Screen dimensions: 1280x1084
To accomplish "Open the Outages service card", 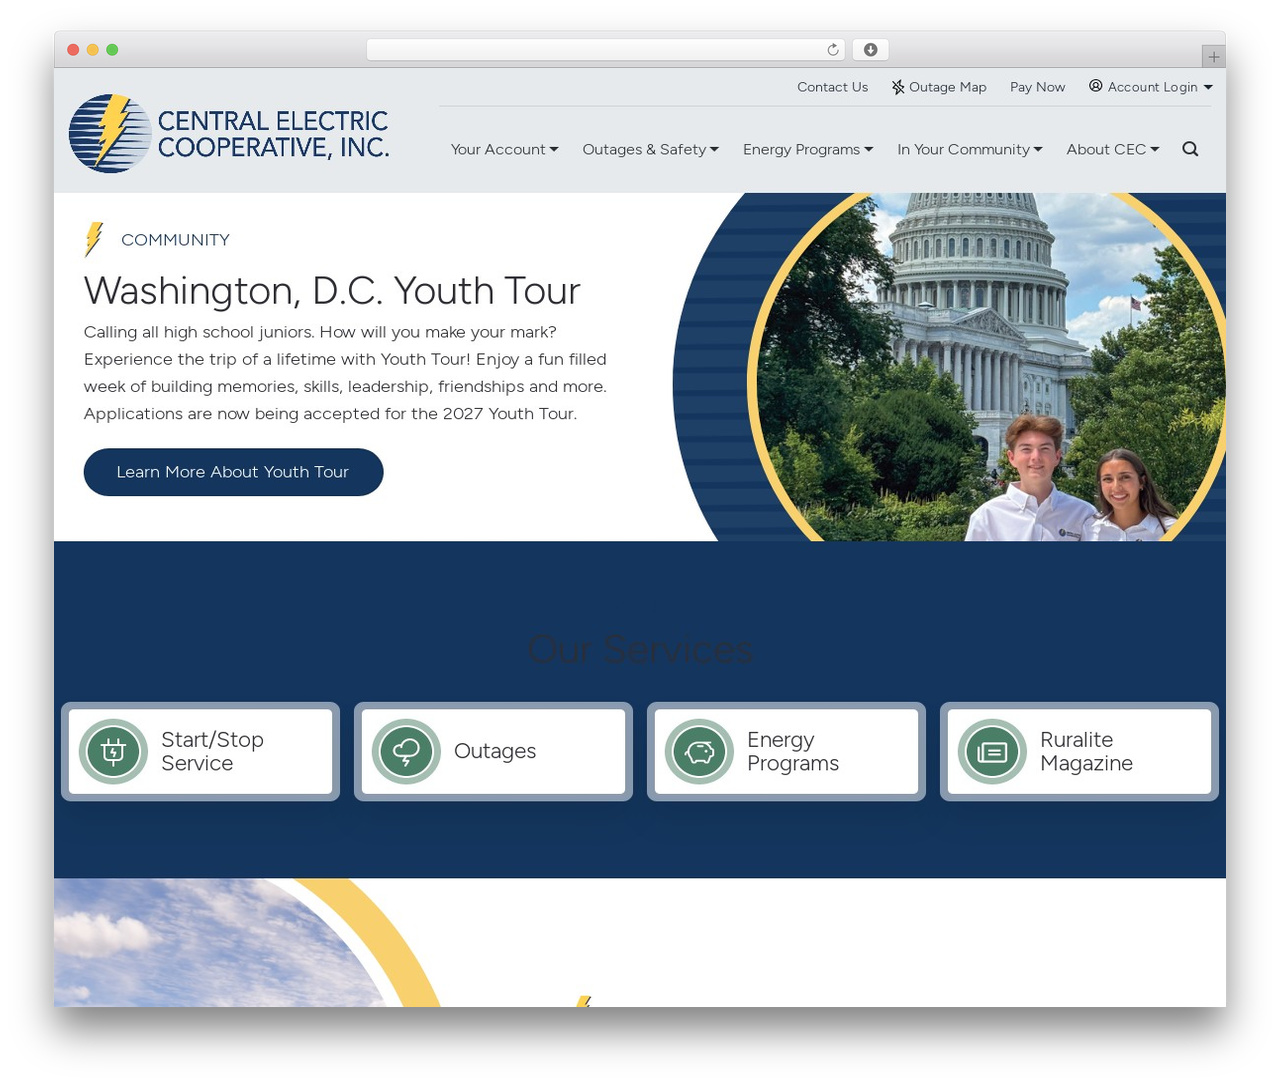I will pos(493,751).
